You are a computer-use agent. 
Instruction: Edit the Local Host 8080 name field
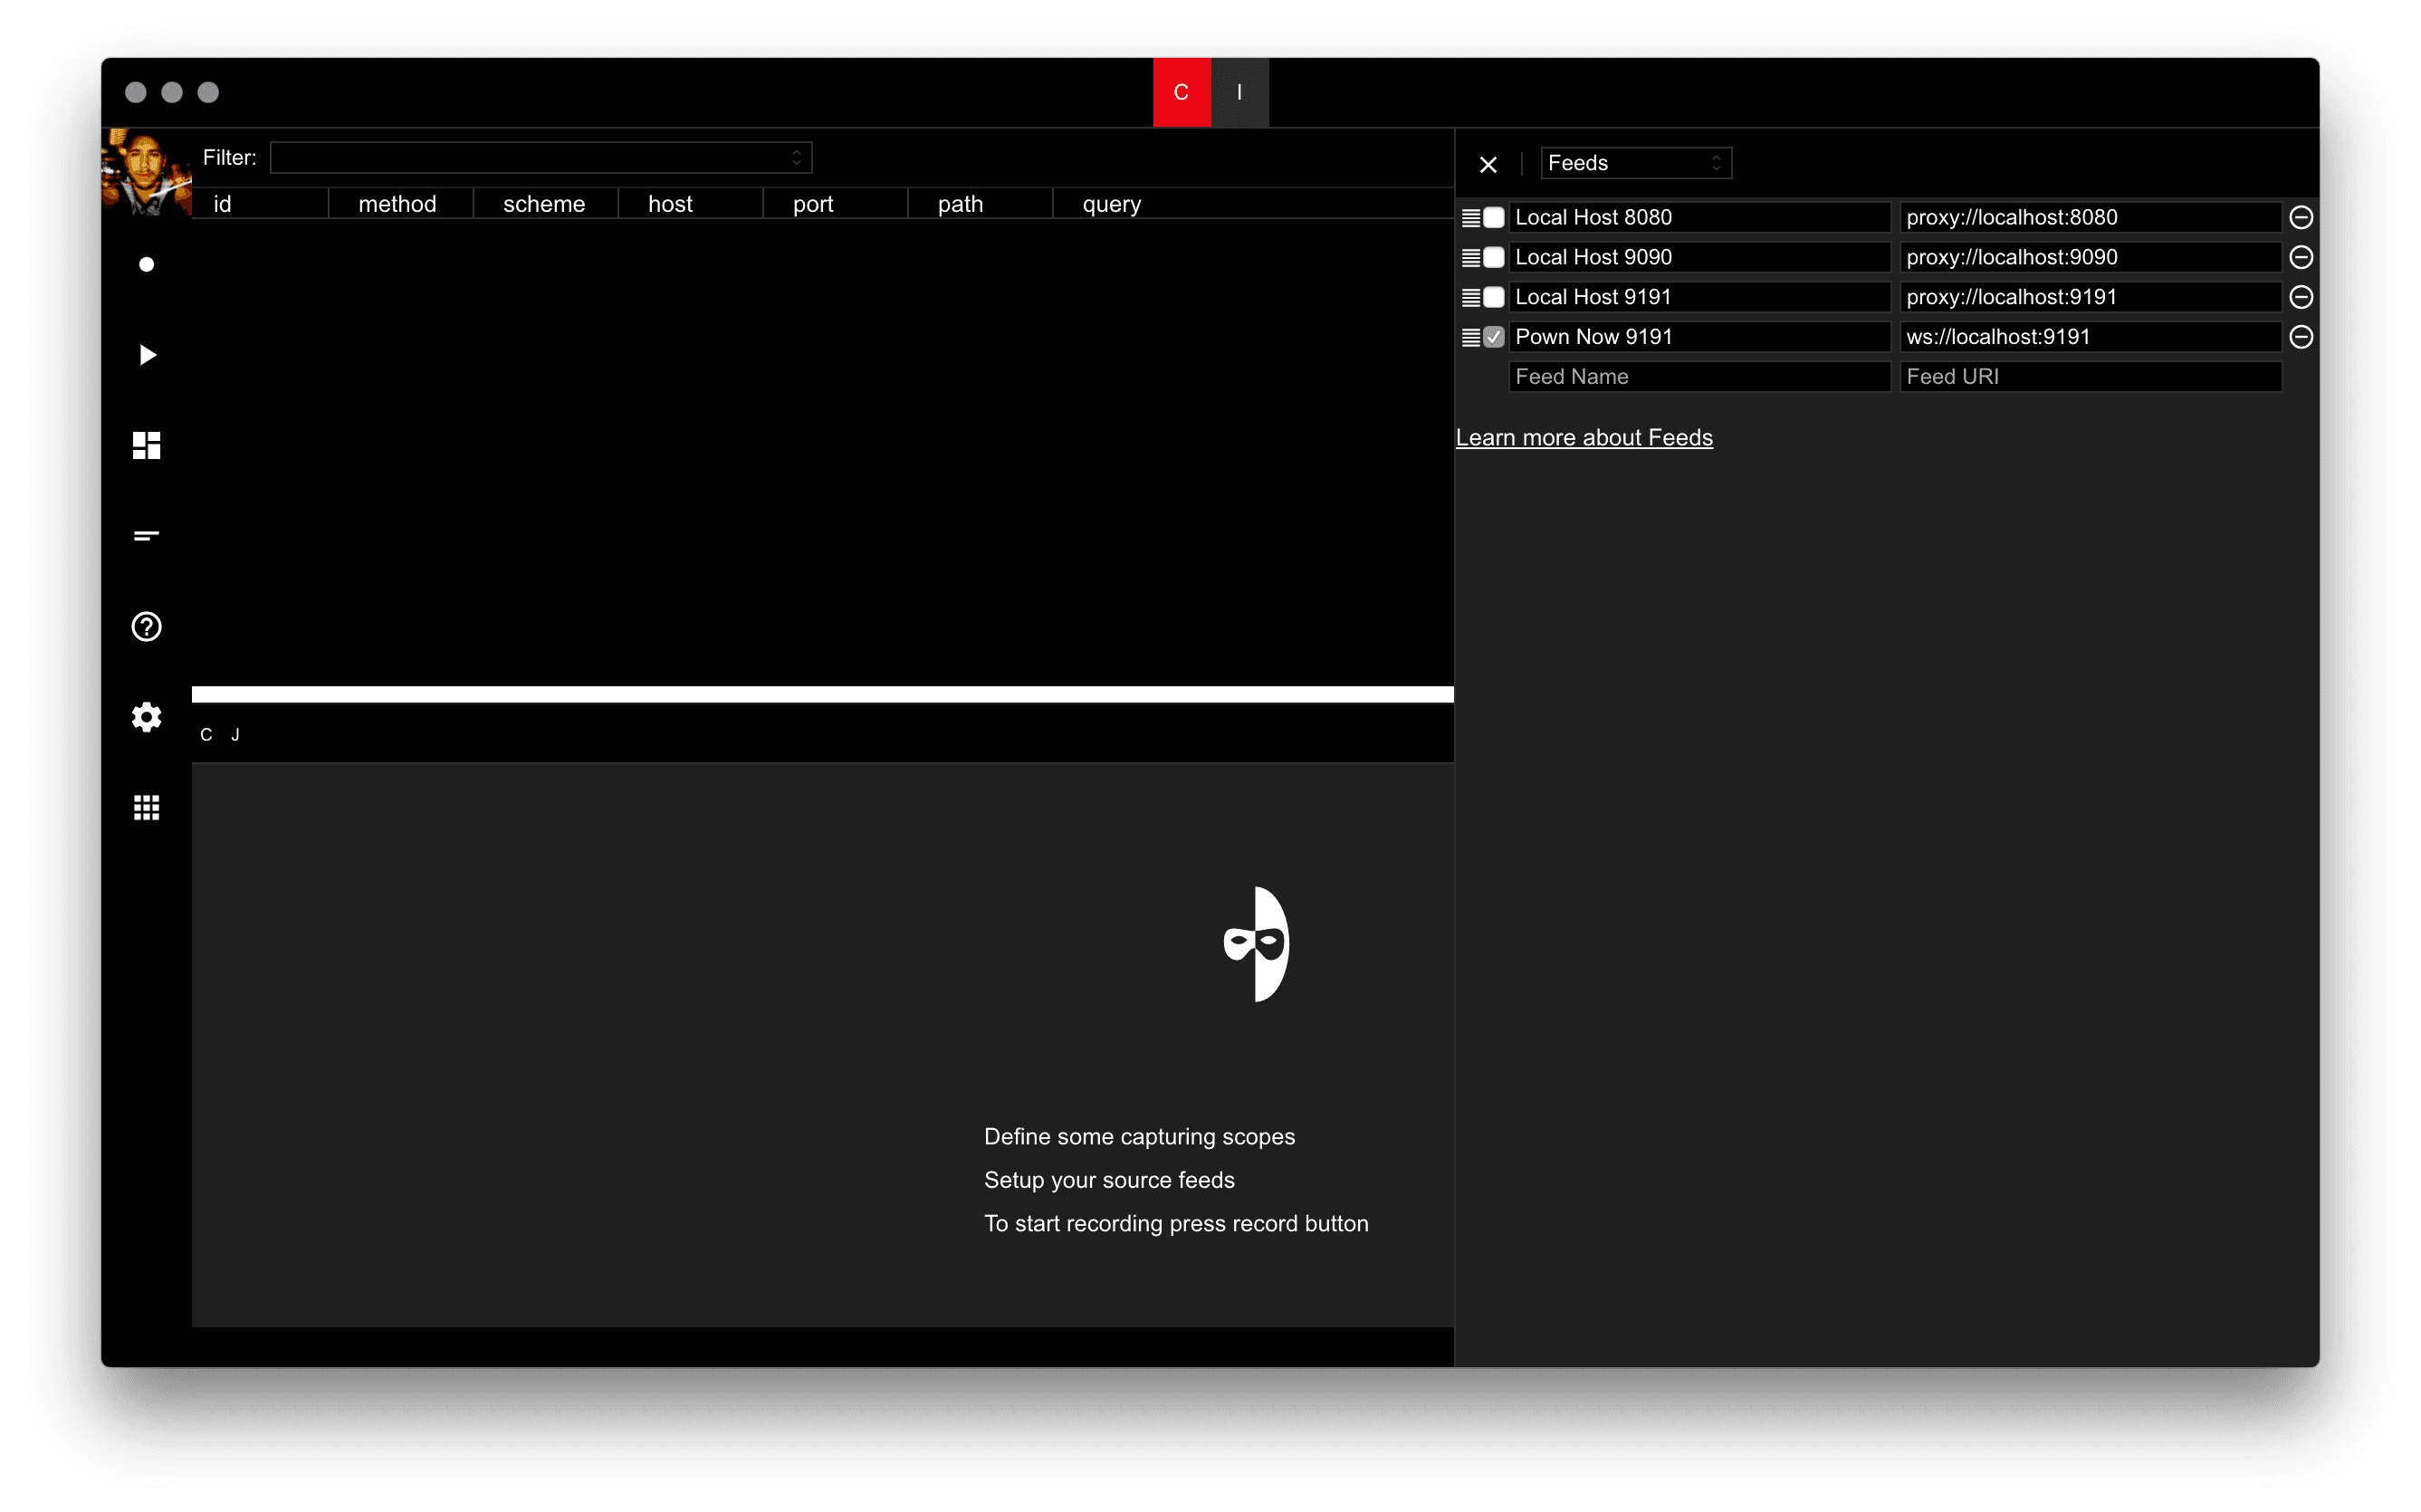point(1699,217)
